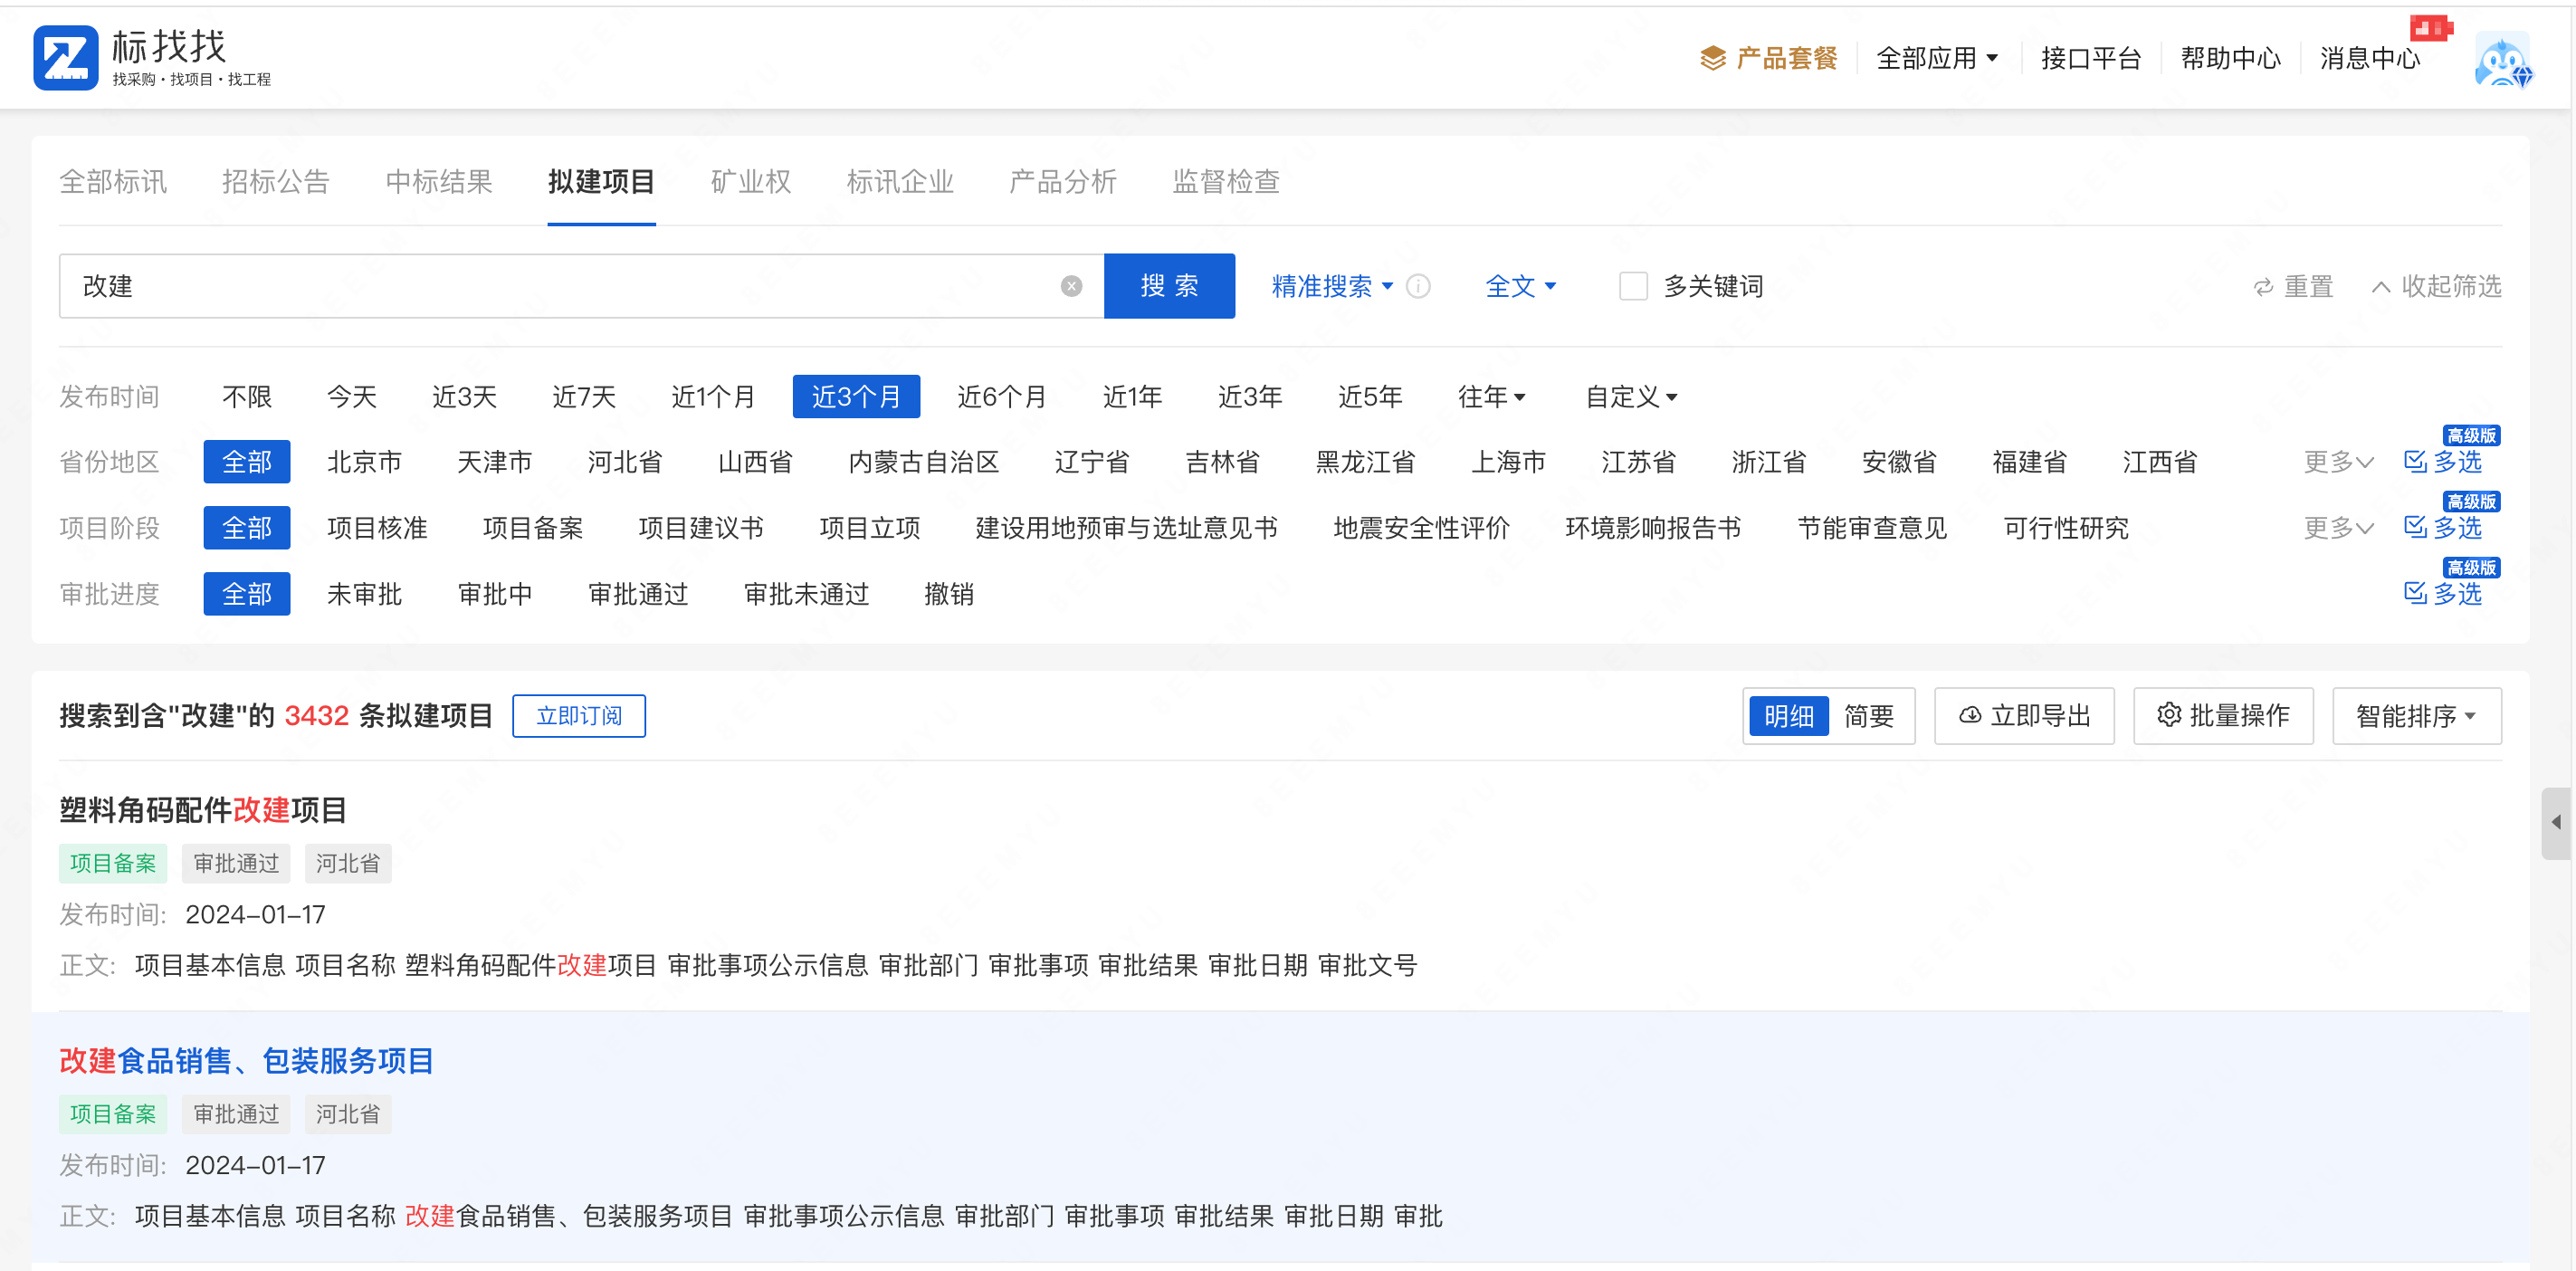Open 产品套餐 with the layers icon
Image resolution: width=2576 pixels, height=1271 pixels.
[1768, 58]
